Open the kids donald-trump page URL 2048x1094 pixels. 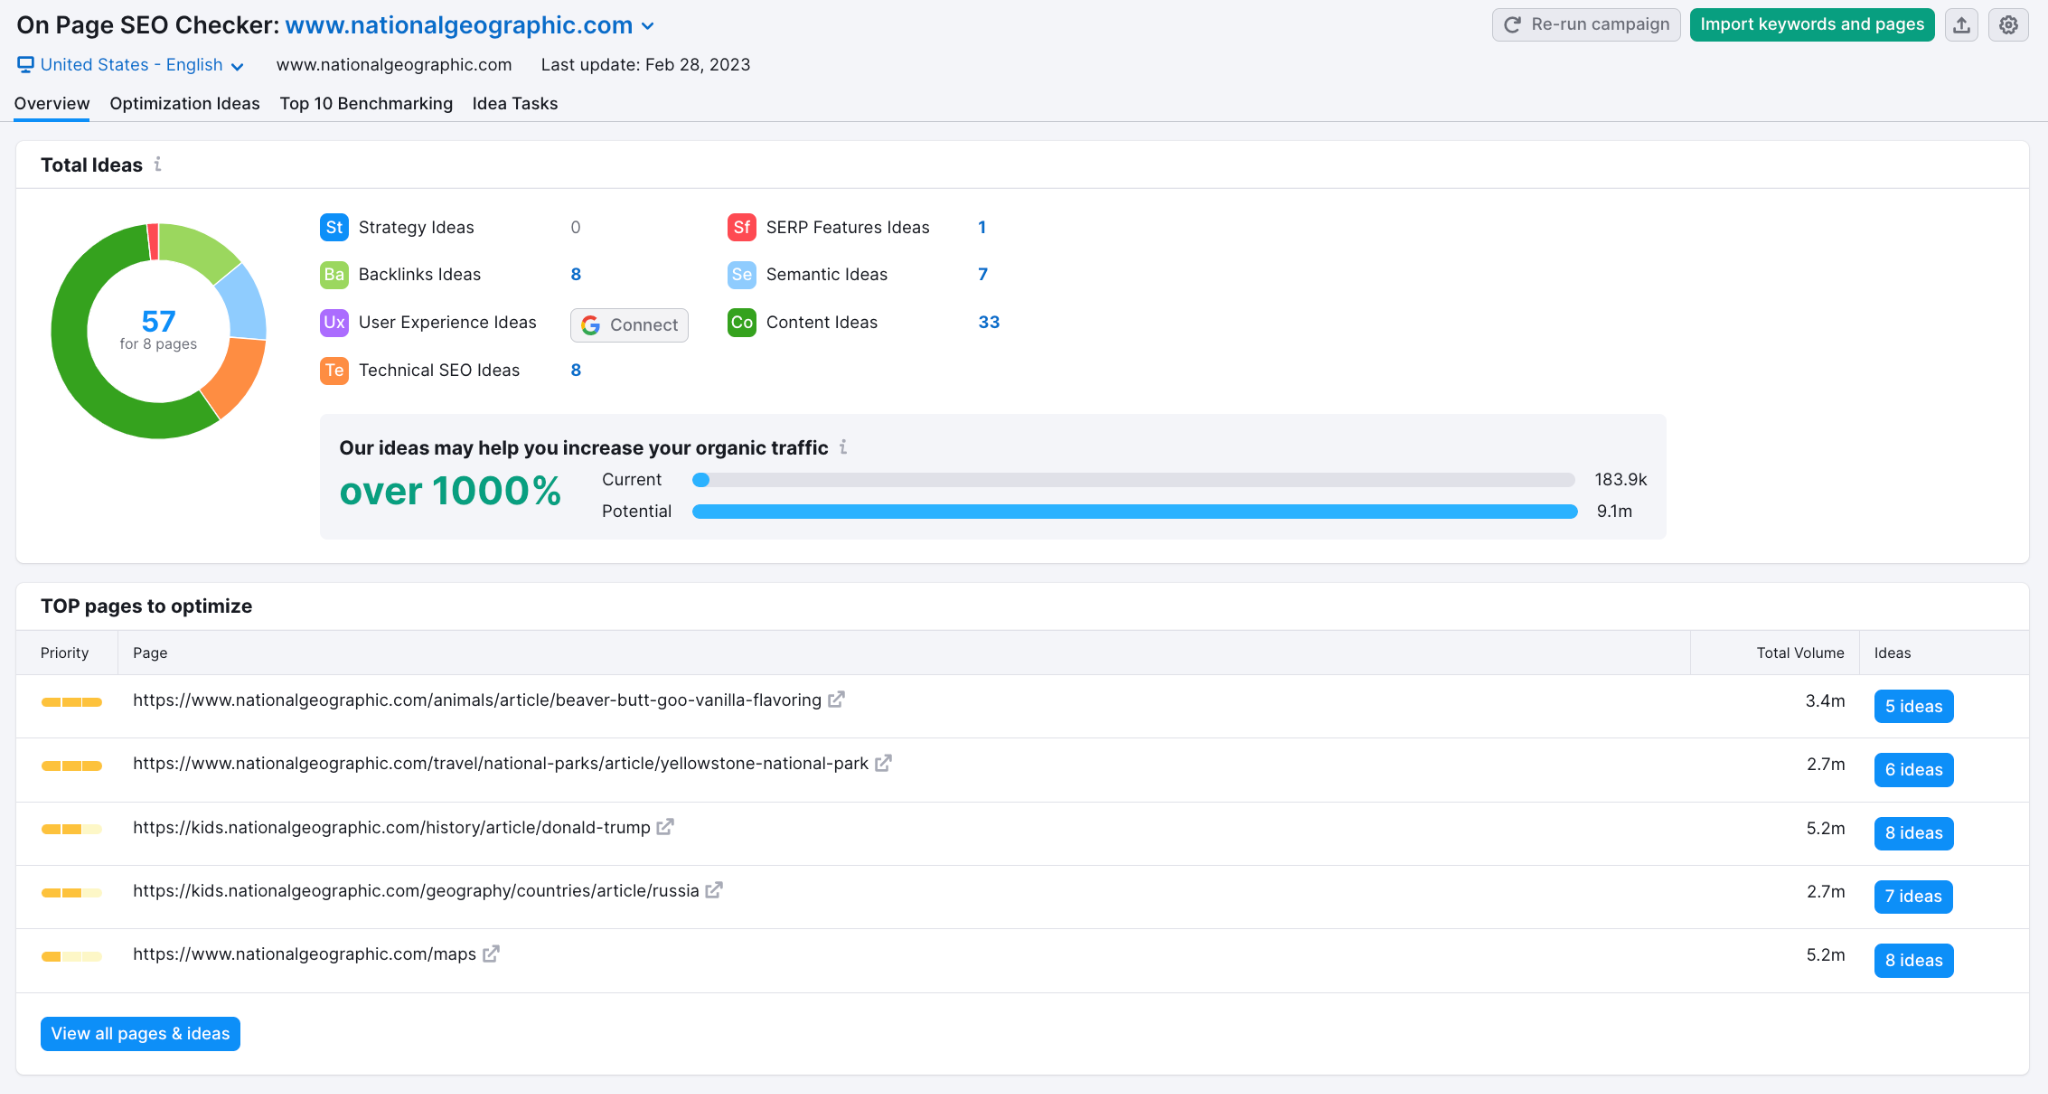[391, 827]
